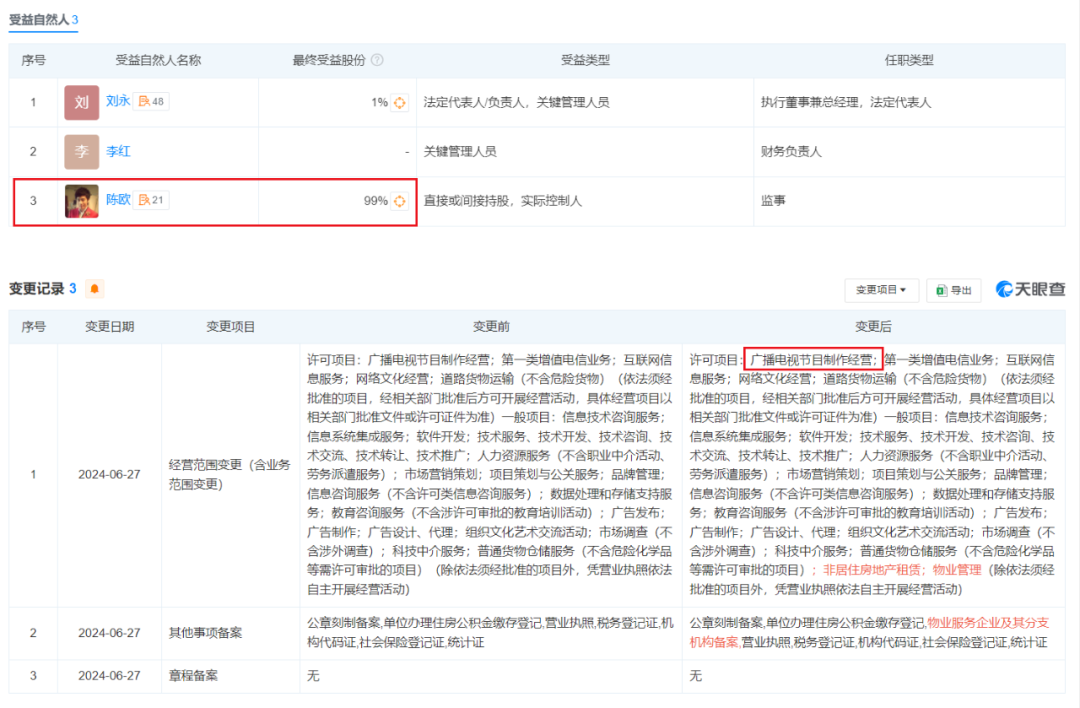This screenshot has width=1080, height=708.
Task: Click the highlighted 广播电视节目制作经营 text
Action: 812,360
